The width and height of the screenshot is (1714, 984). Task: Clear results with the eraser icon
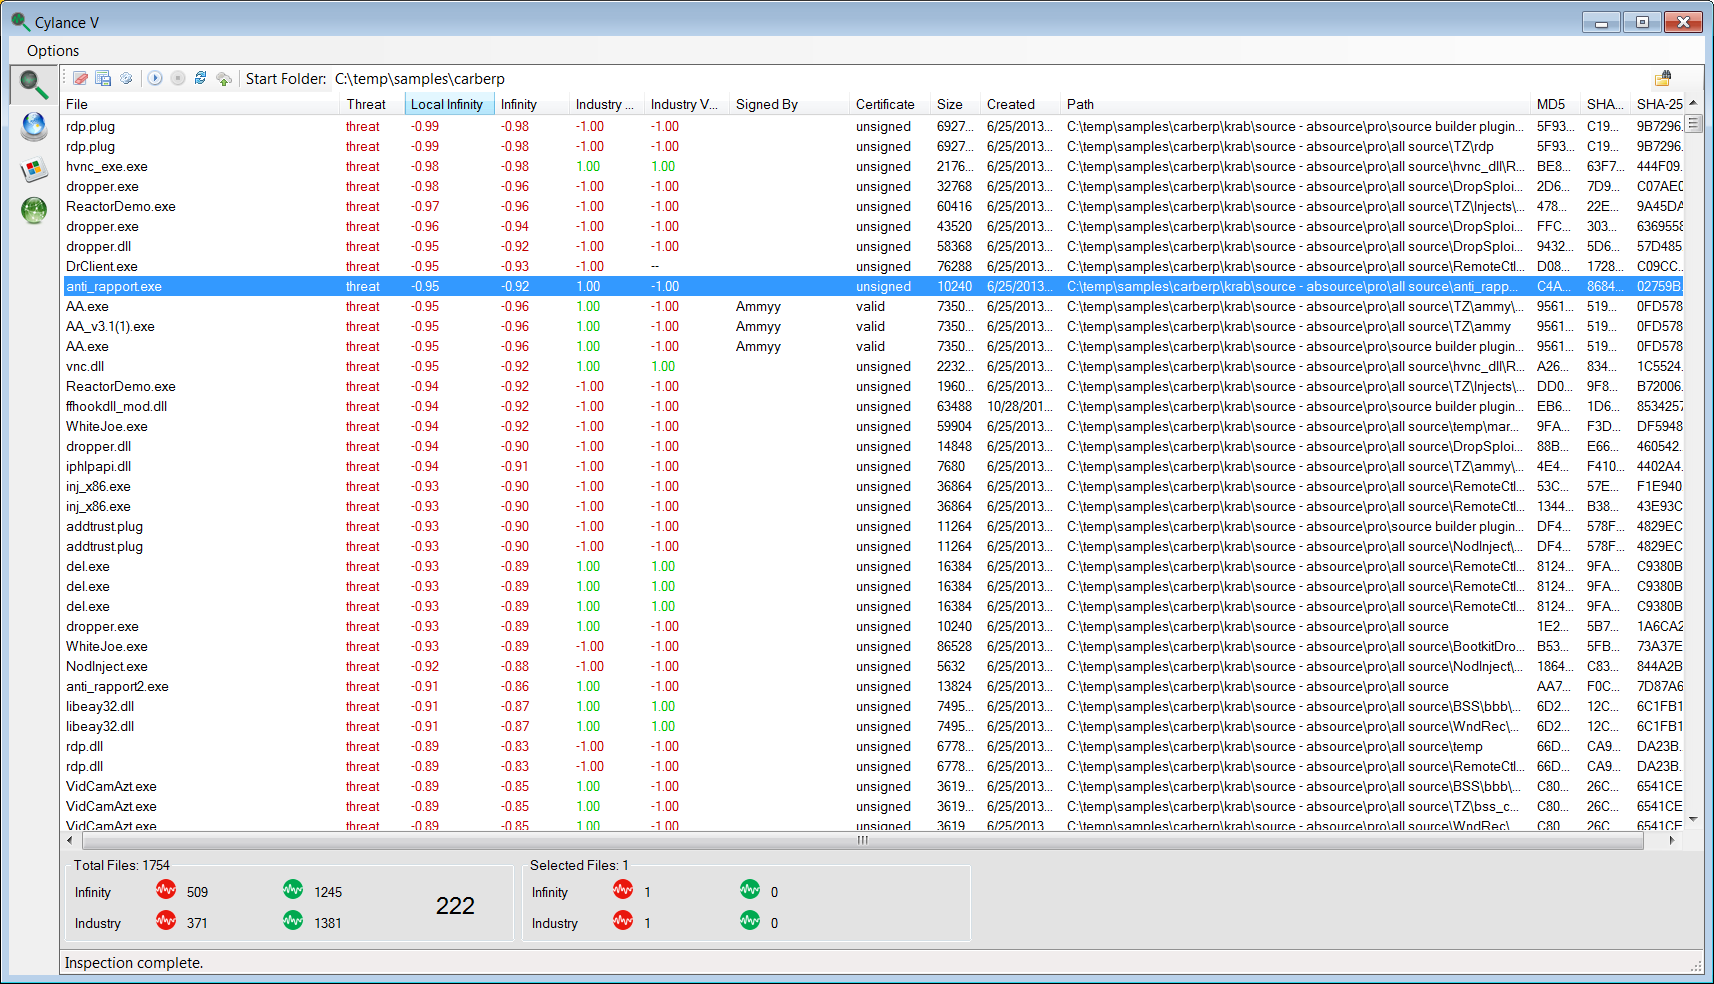click(81, 78)
